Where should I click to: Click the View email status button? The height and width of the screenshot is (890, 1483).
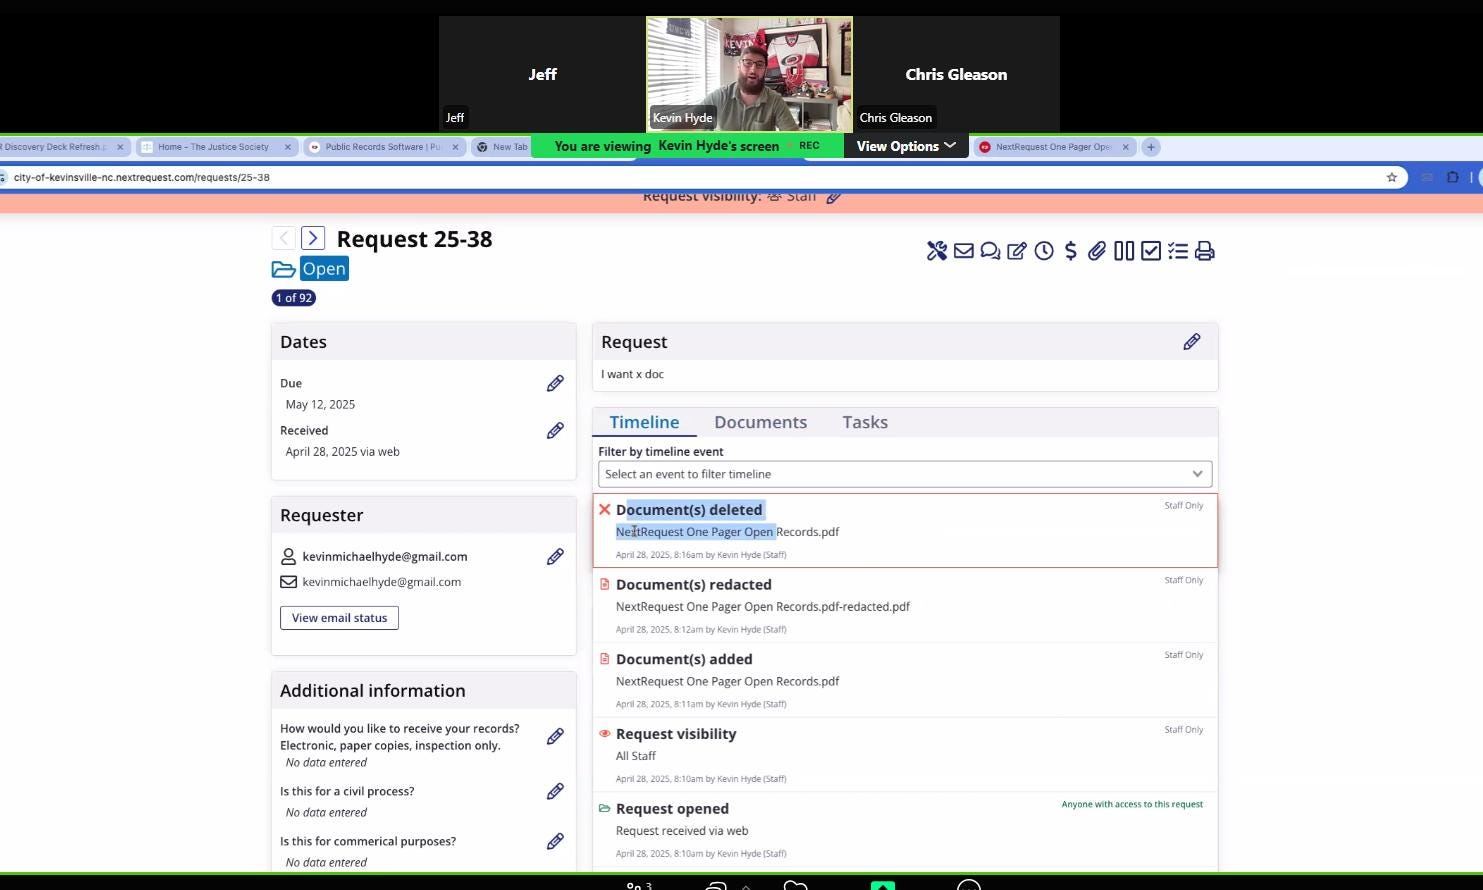[339, 618]
